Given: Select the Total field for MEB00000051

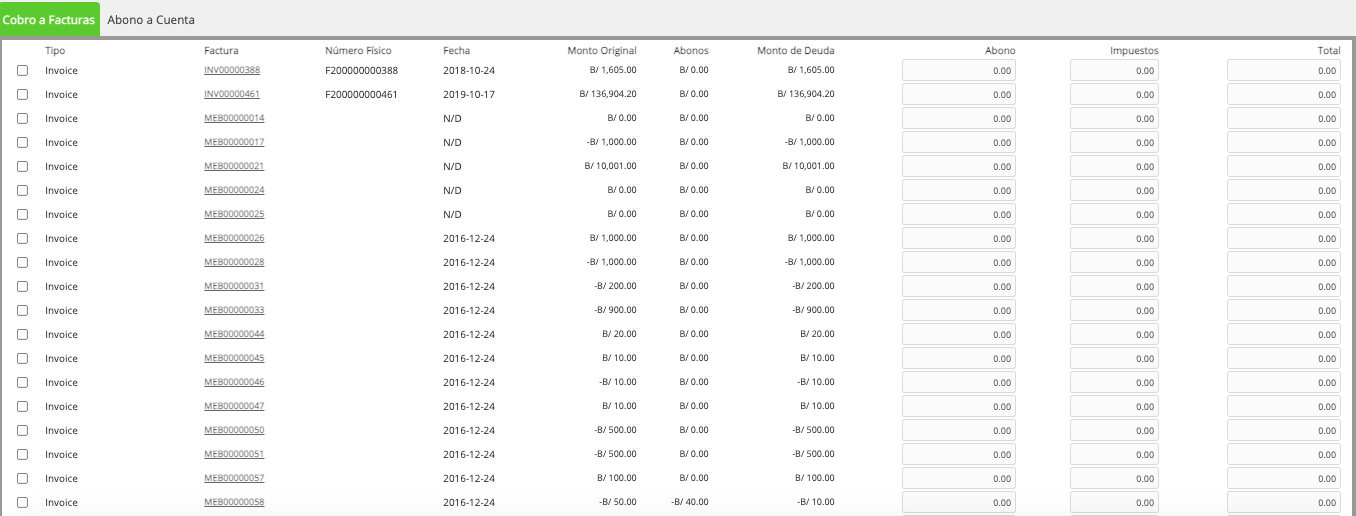Looking at the screenshot, I should [x=1284, y=455].
